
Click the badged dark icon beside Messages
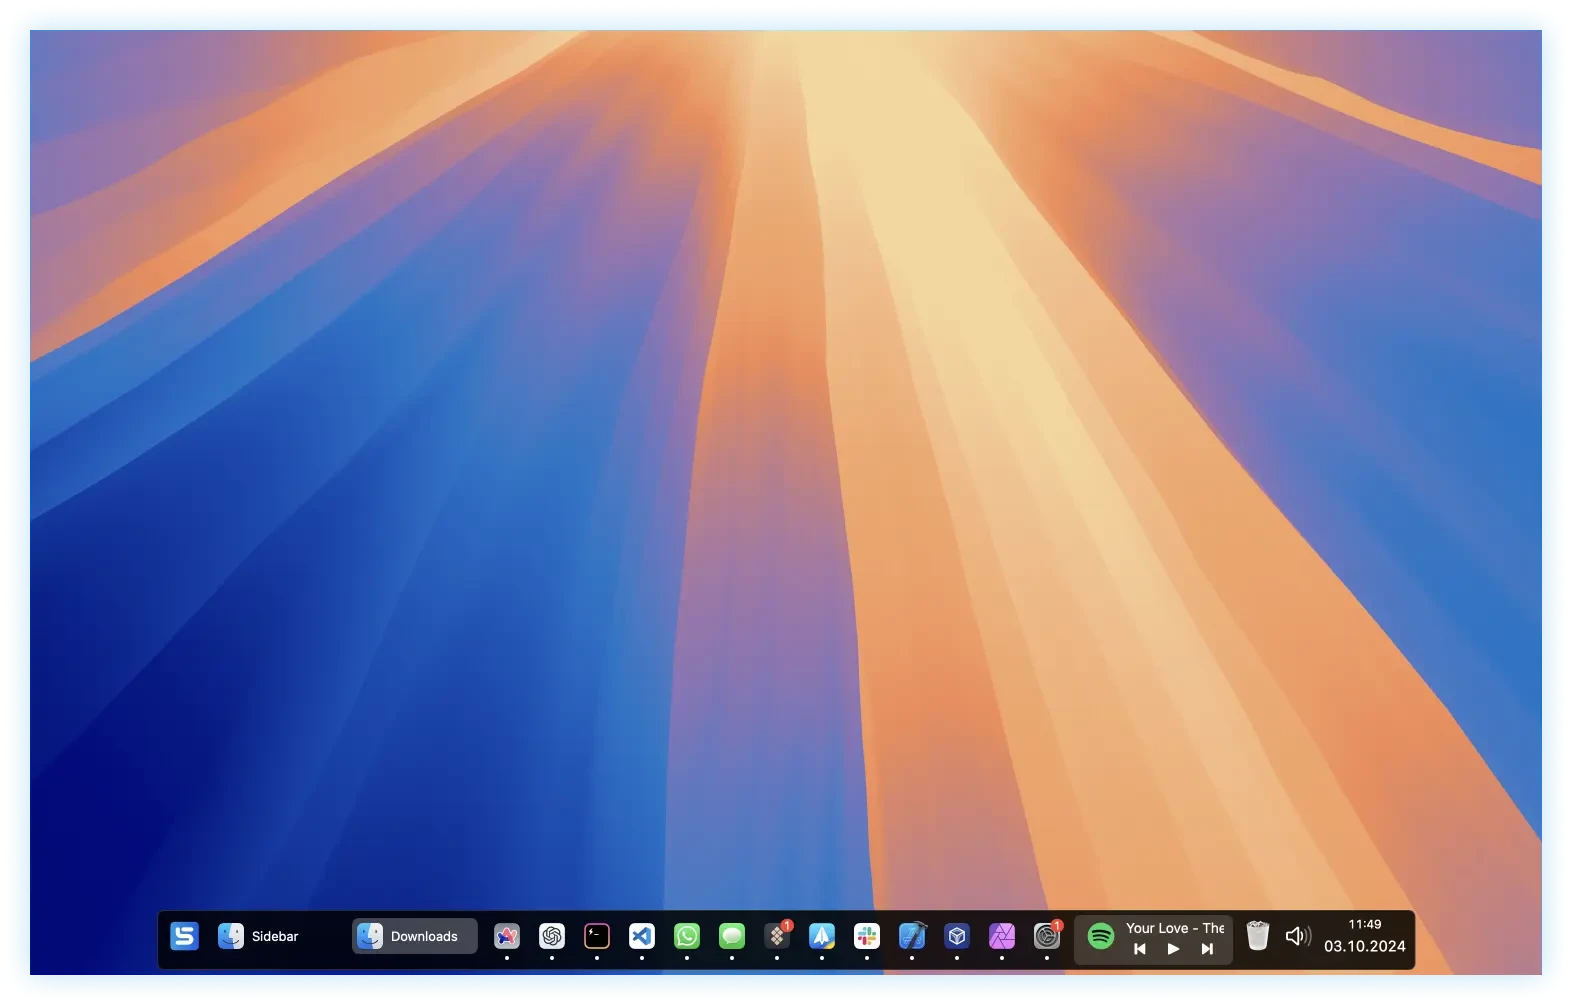(x=777, y=936)
